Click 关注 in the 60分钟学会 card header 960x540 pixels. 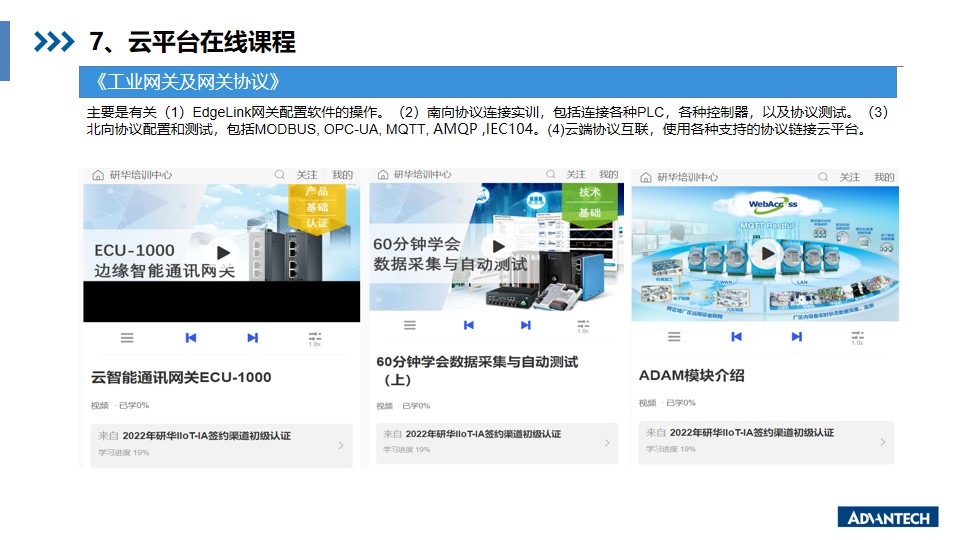coord(576,174)
